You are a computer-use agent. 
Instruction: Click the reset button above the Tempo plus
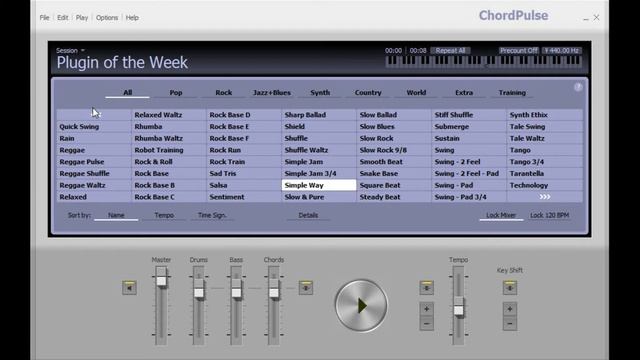pyautogui.click(x=427, y=287)
